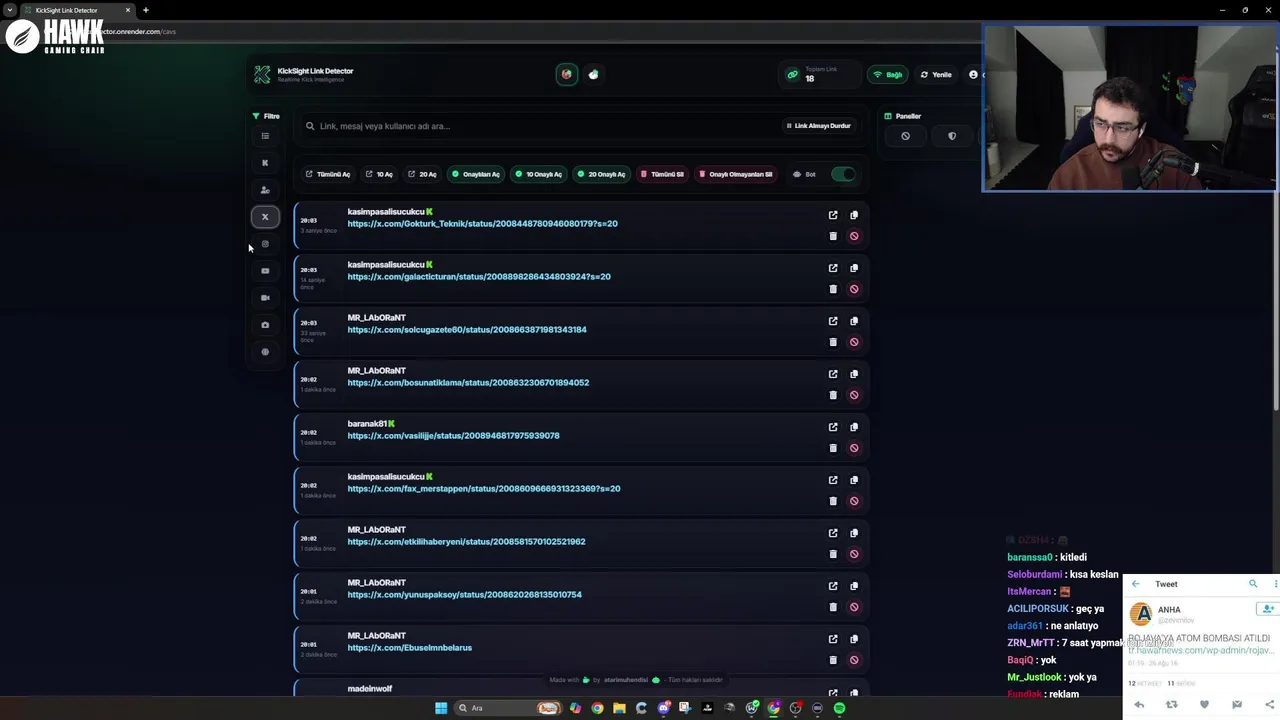Click the KickSight logo icon
The image size is (1280, 720).
click(262, 75)
